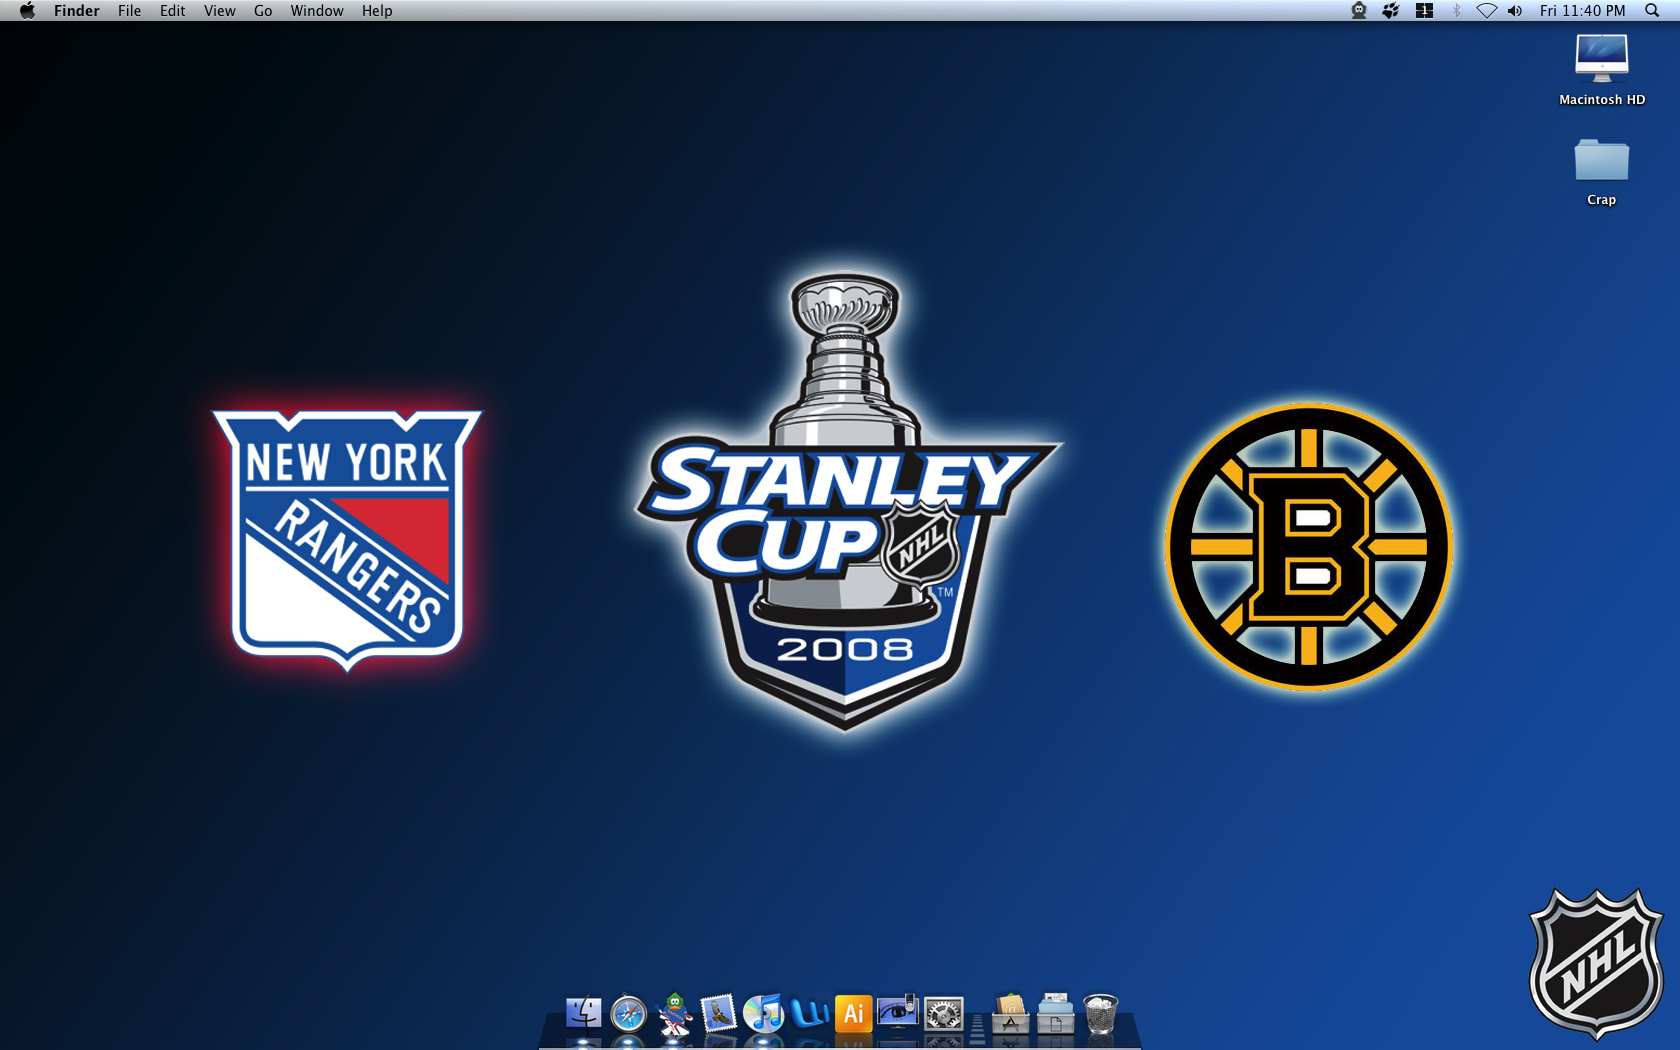
Task: Open the eye-on-display app with phone in Dock
Action: click(898, 1012)
